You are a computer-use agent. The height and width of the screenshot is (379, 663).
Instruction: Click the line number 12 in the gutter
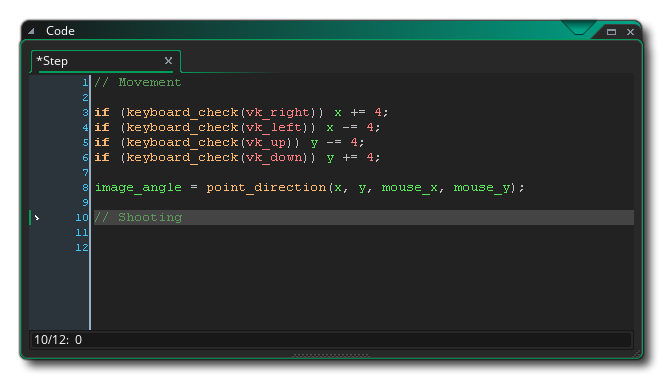point(82,248)
